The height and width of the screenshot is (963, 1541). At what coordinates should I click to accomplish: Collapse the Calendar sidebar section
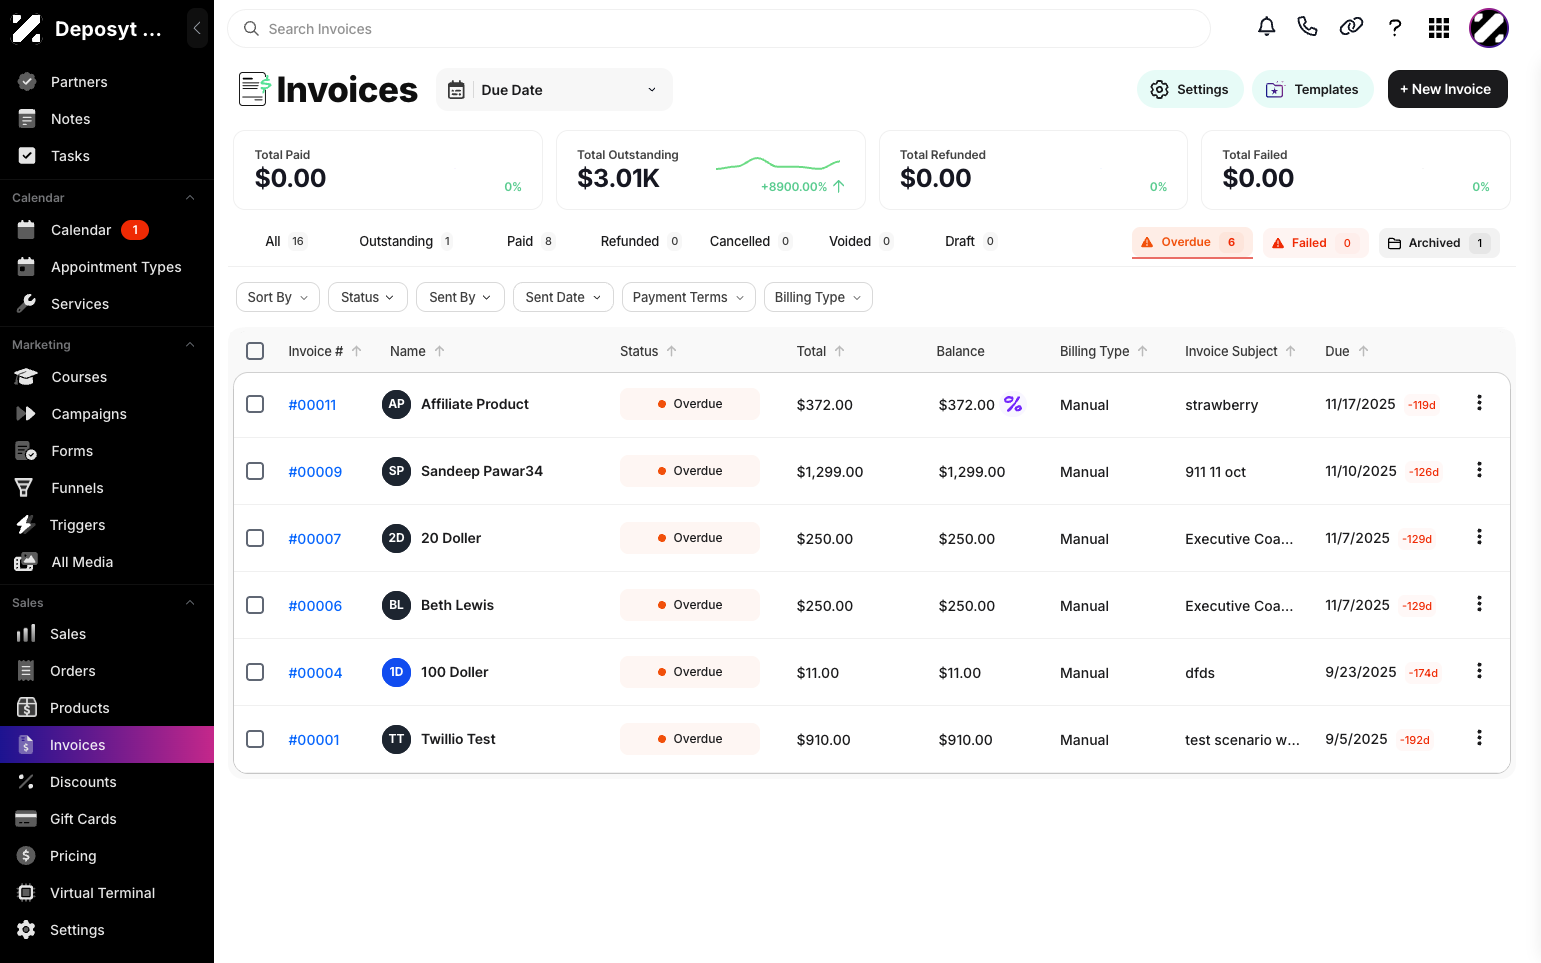click(190, 198)
